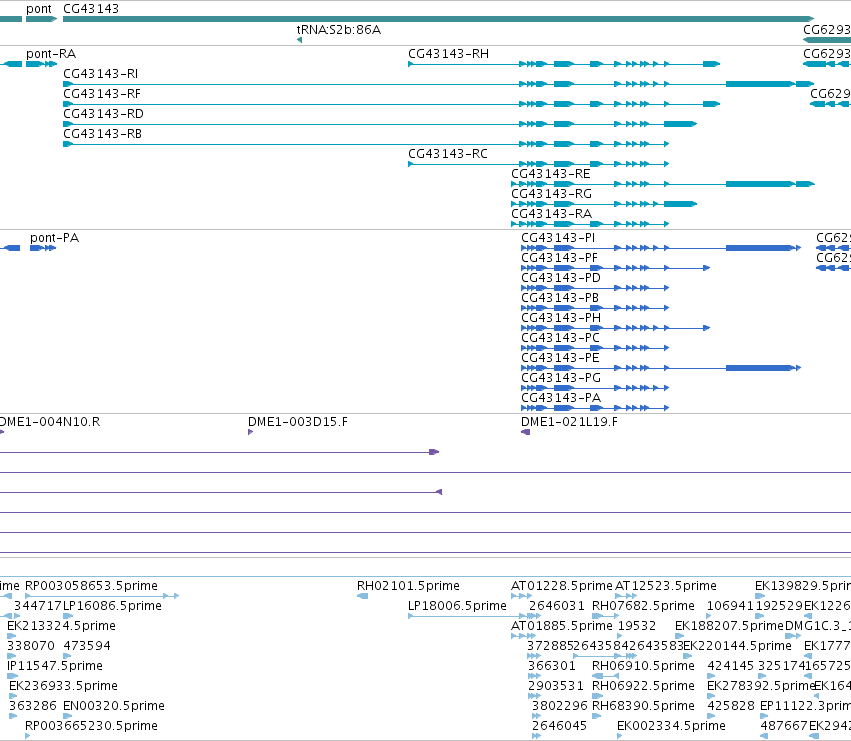This screenshot has height=741, width=851.
Task: Click the RH68390.5prime EST label
Action: coord(643,706)
